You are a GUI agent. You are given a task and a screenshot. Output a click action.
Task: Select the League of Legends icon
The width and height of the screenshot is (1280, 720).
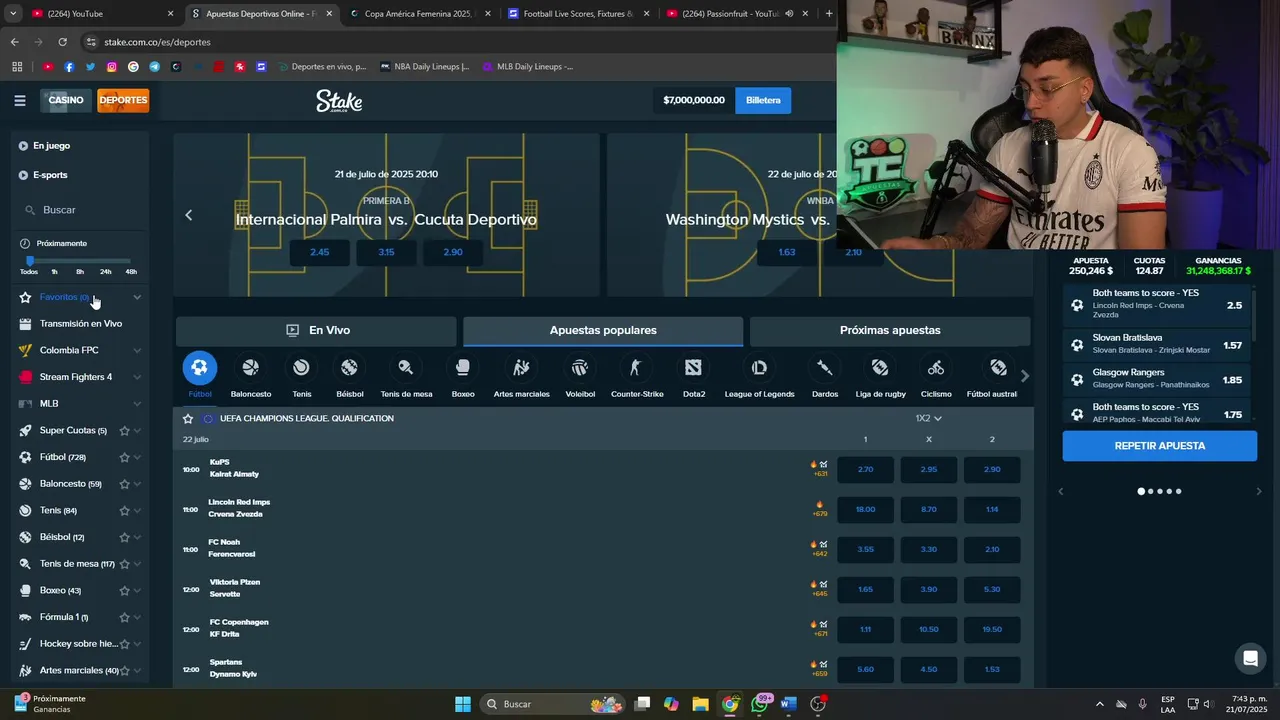(x=759, y=368)
